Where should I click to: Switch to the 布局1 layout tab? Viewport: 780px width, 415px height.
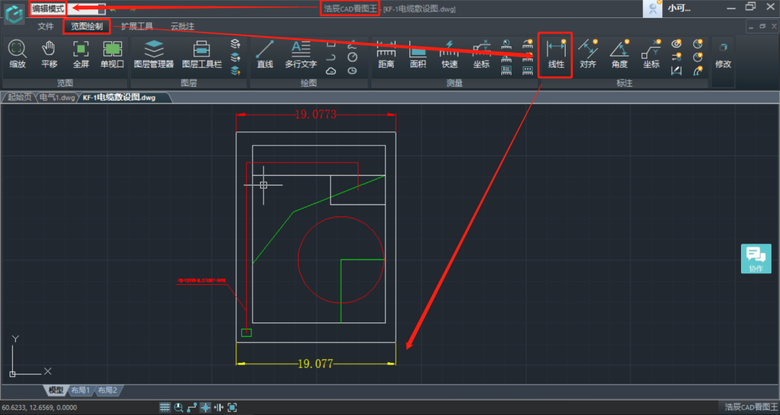pos(79,390)
